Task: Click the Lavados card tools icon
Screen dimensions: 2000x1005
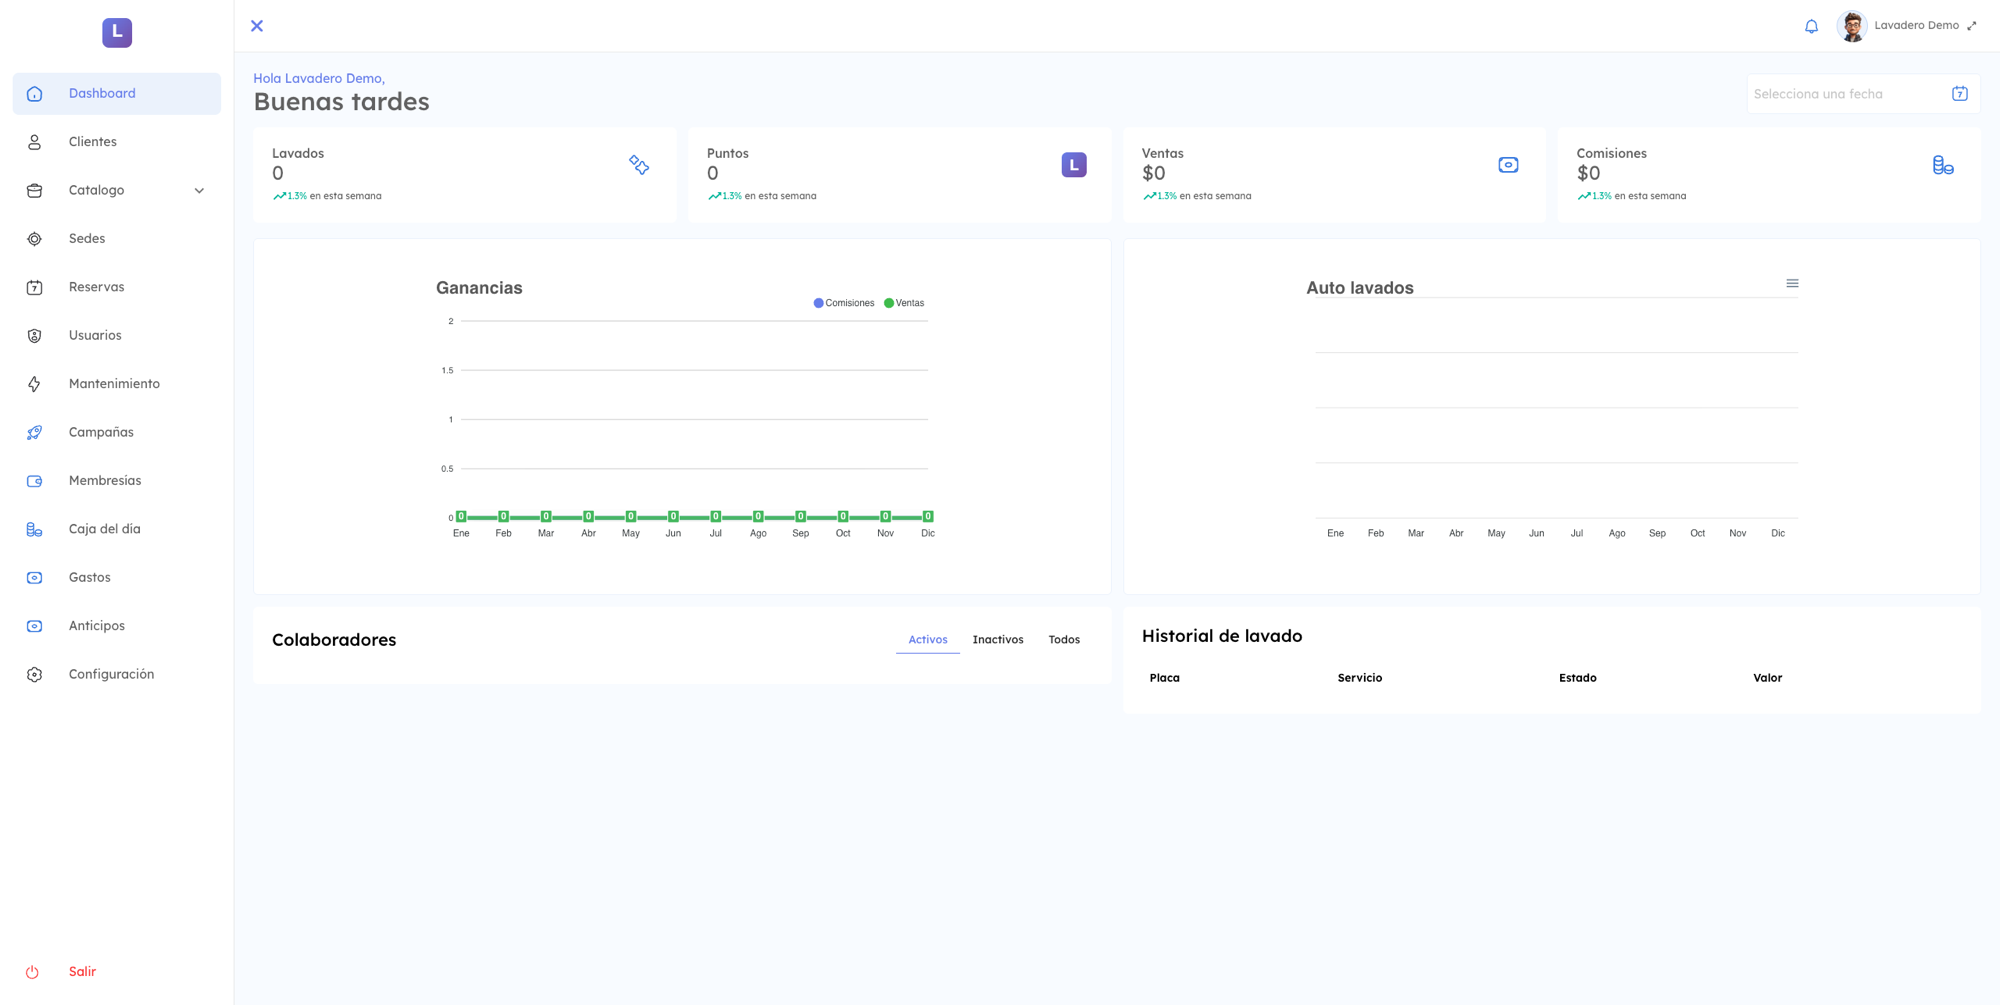Action: coord(639,165)
